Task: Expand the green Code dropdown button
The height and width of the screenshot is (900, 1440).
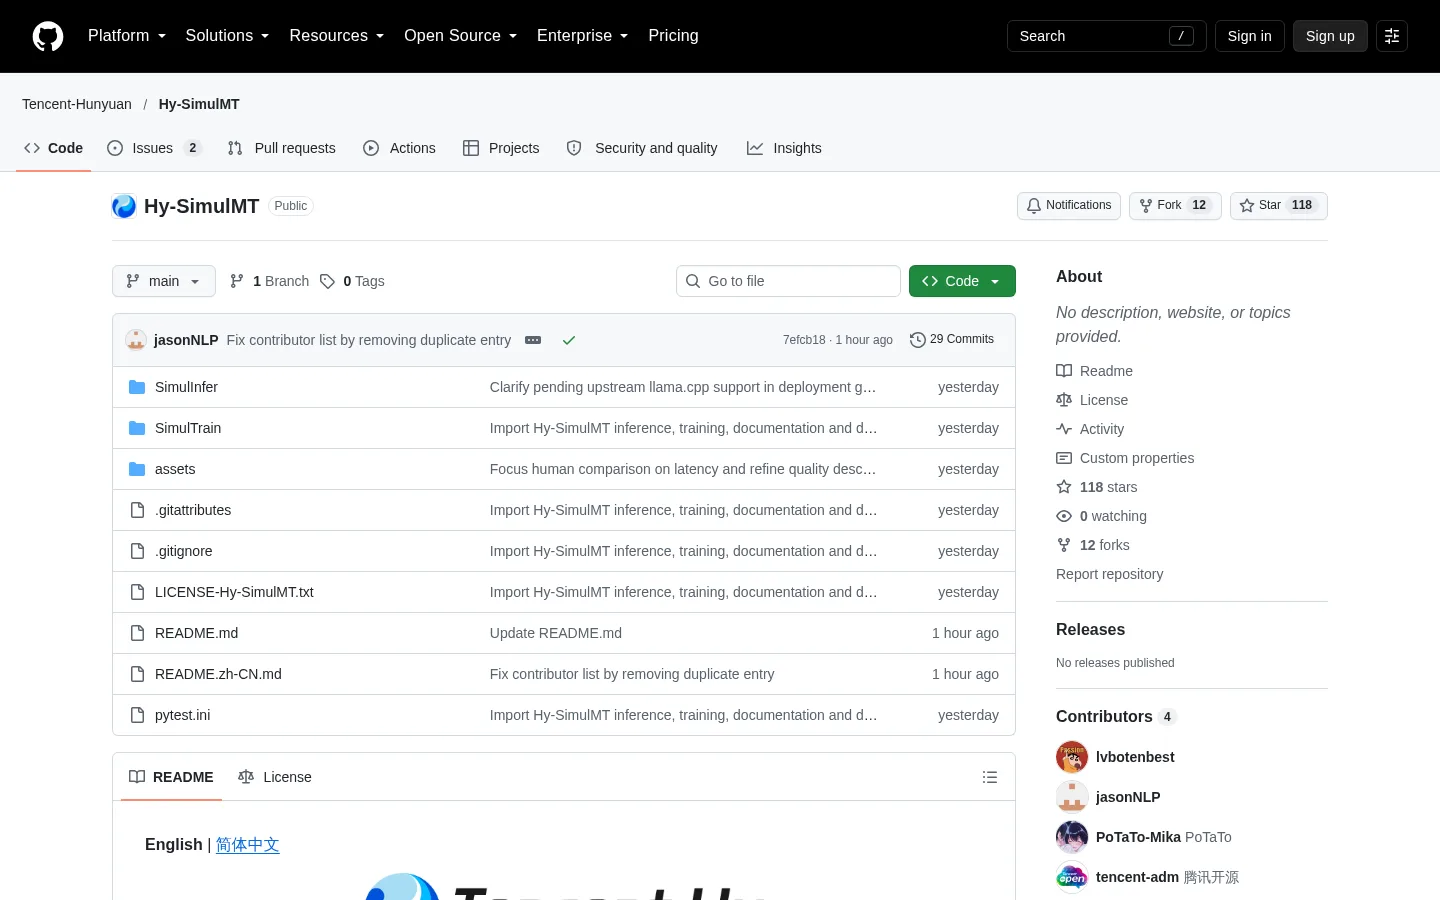Action: point(962,281)
